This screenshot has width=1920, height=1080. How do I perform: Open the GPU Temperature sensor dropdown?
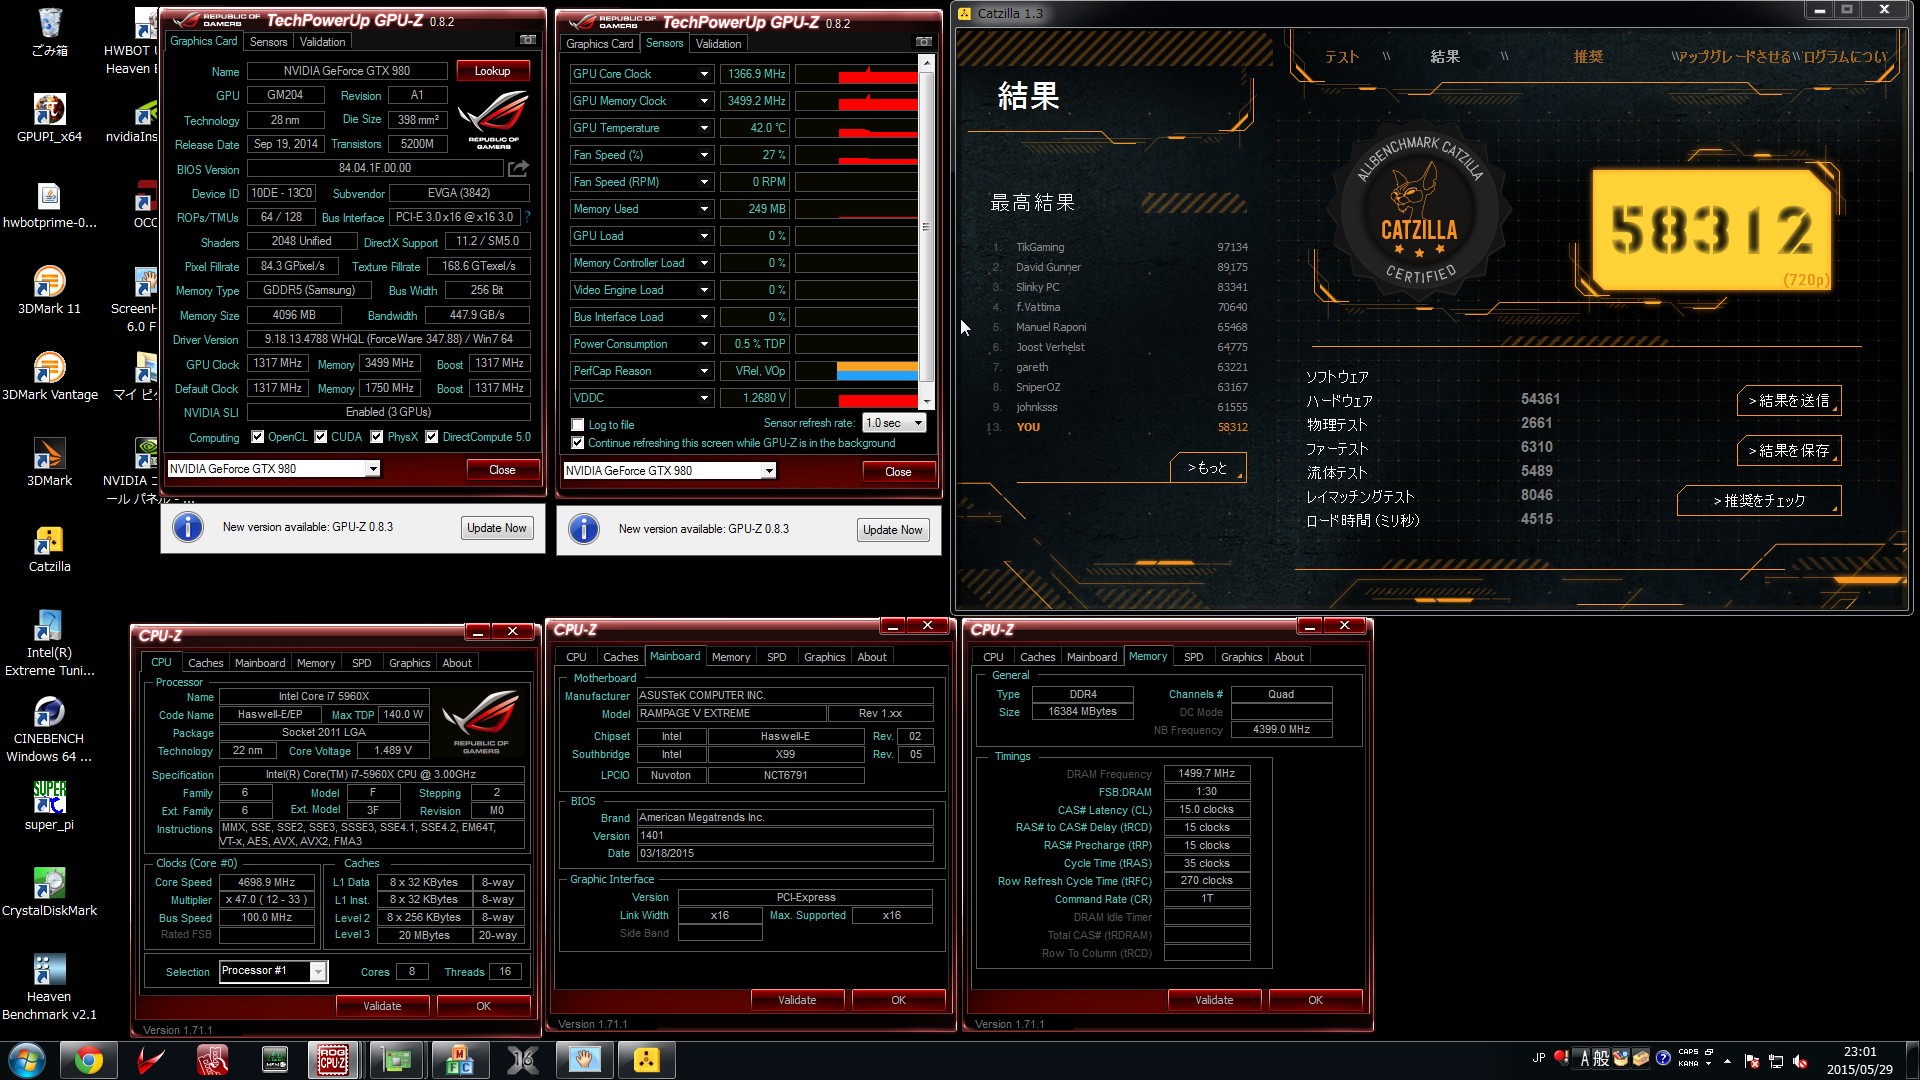point(704,128)
